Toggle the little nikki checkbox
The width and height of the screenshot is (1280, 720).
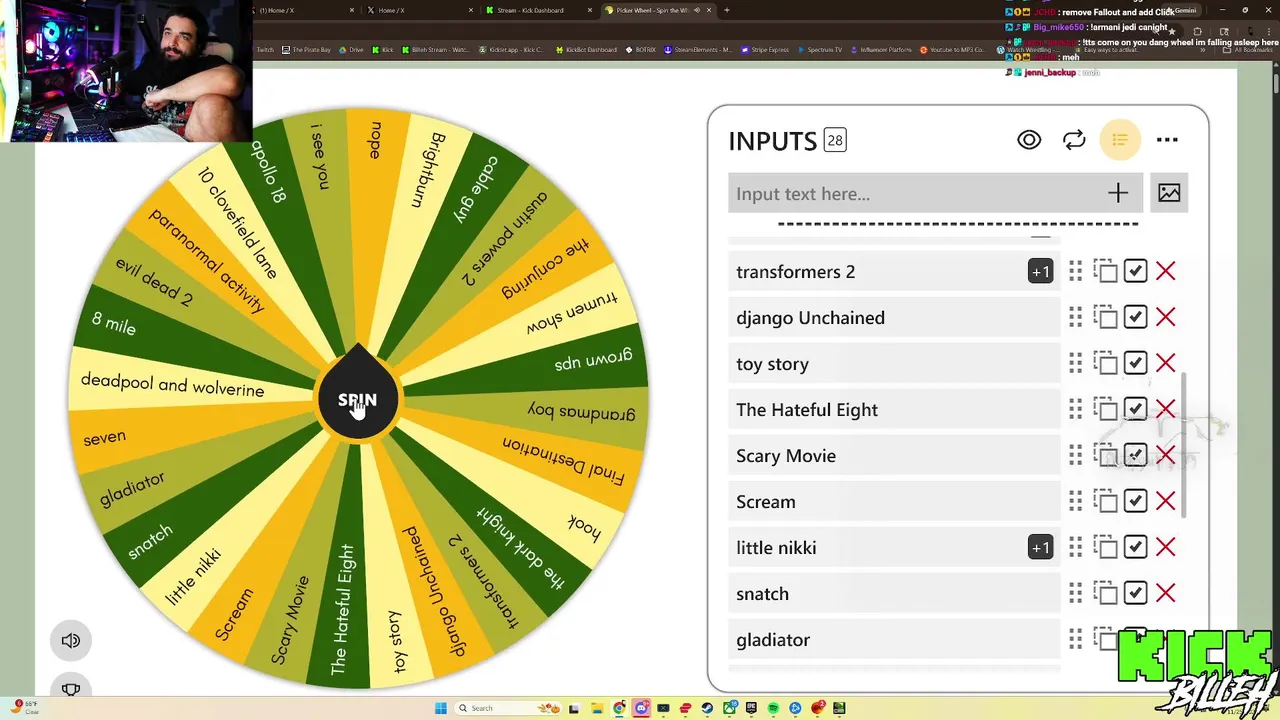pyautogui.click(x=1135, y=547)
